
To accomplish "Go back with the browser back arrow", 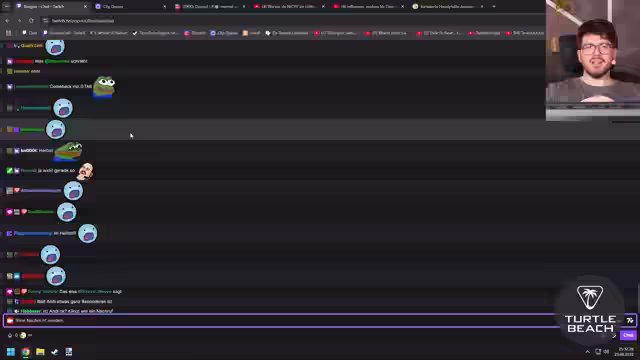I will pos(7,20).
